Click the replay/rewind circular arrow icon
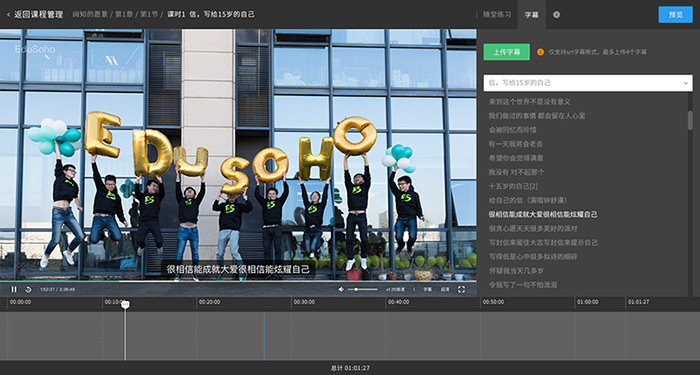 pos(28,289)
